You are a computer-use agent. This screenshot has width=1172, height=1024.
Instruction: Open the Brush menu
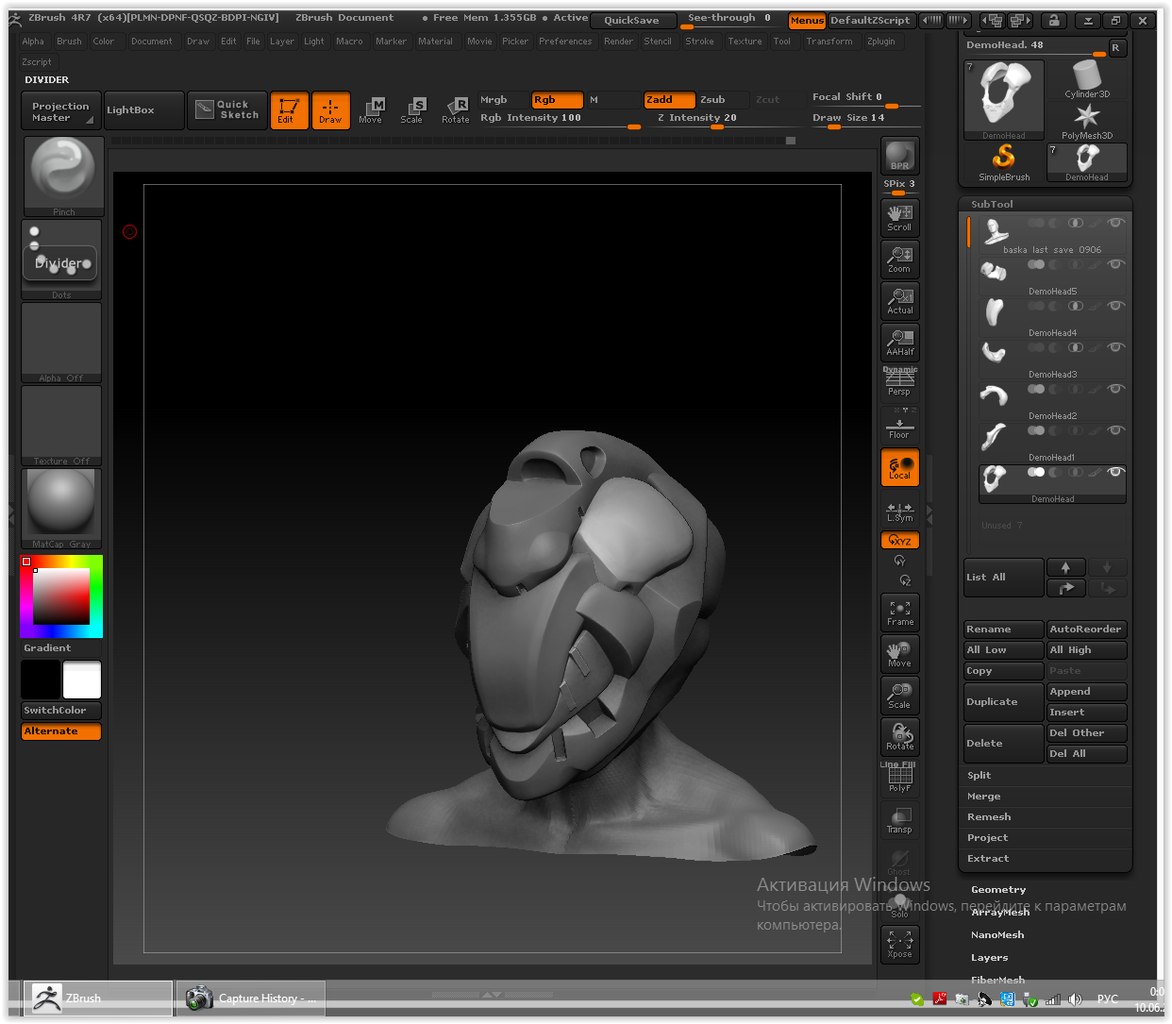[69, 41]
